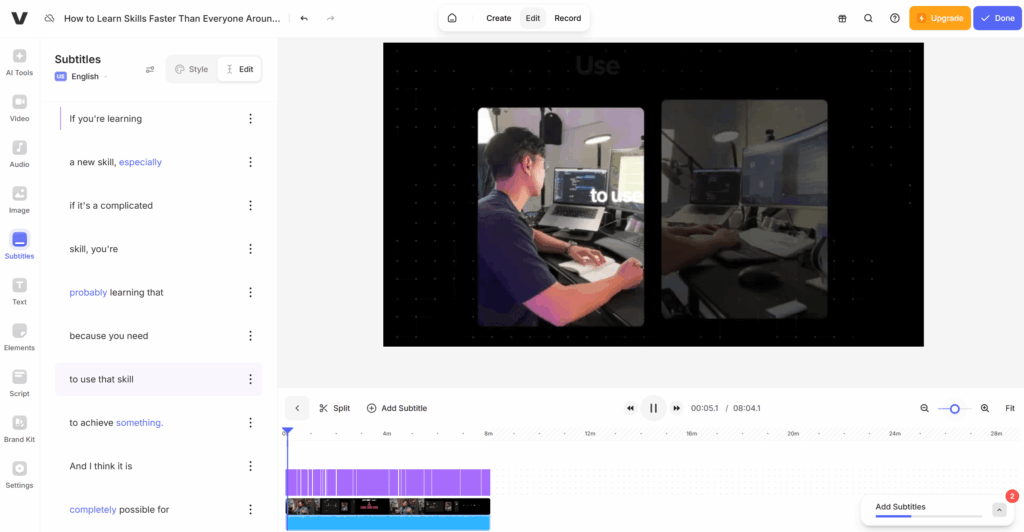Image resolution: width=1024 pixels, height=532 pixels.
Task: Click Fit timeline button
Action: click(x=1010, y=409)
